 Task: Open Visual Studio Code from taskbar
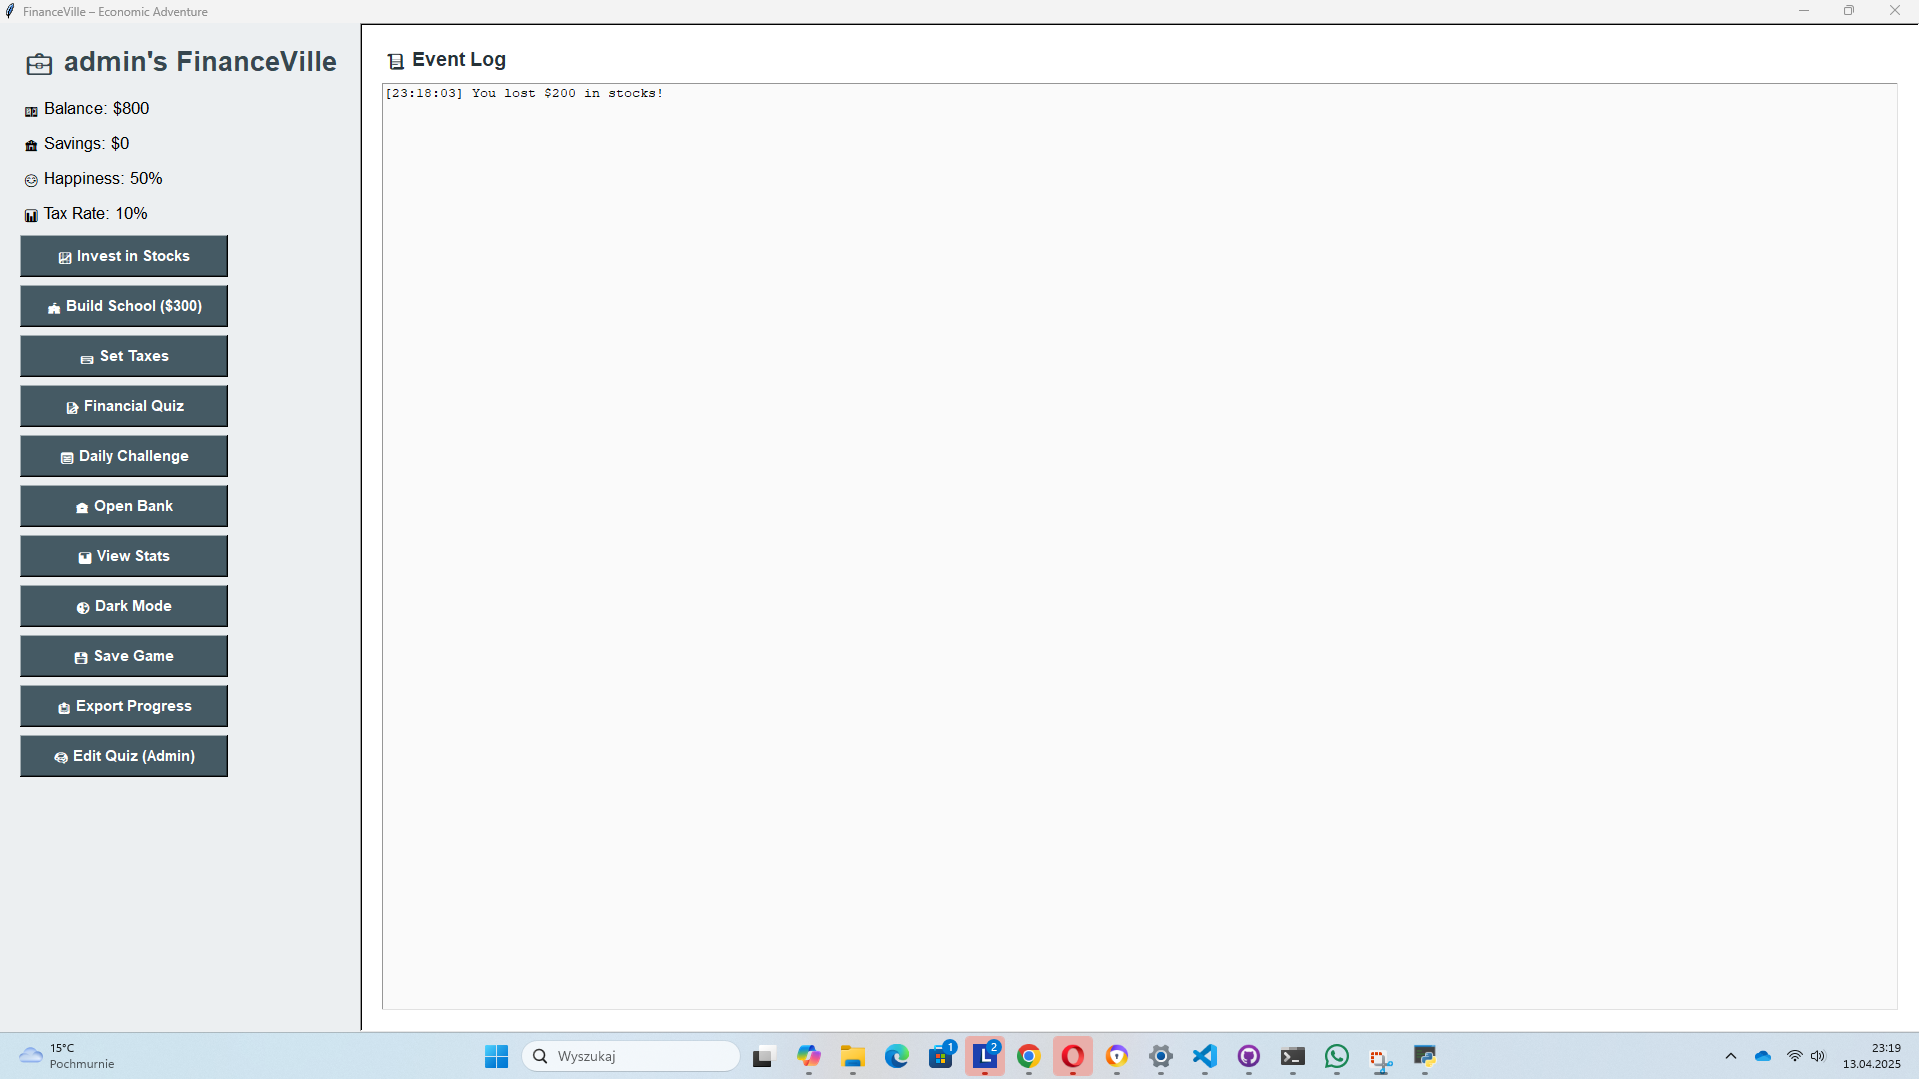pyautogui.click(x=1204, y=1056)
